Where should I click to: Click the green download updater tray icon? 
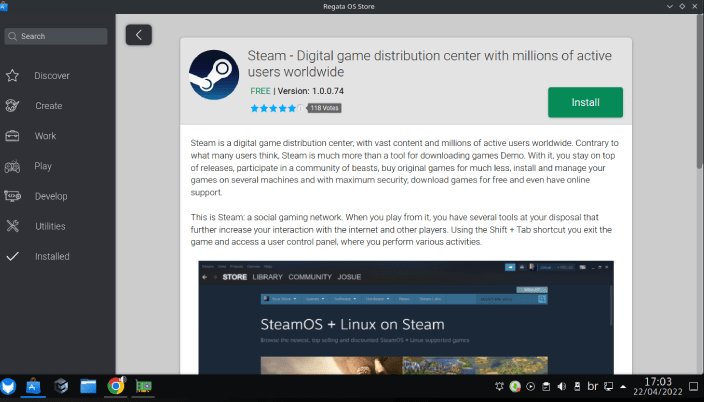[515, 386]
